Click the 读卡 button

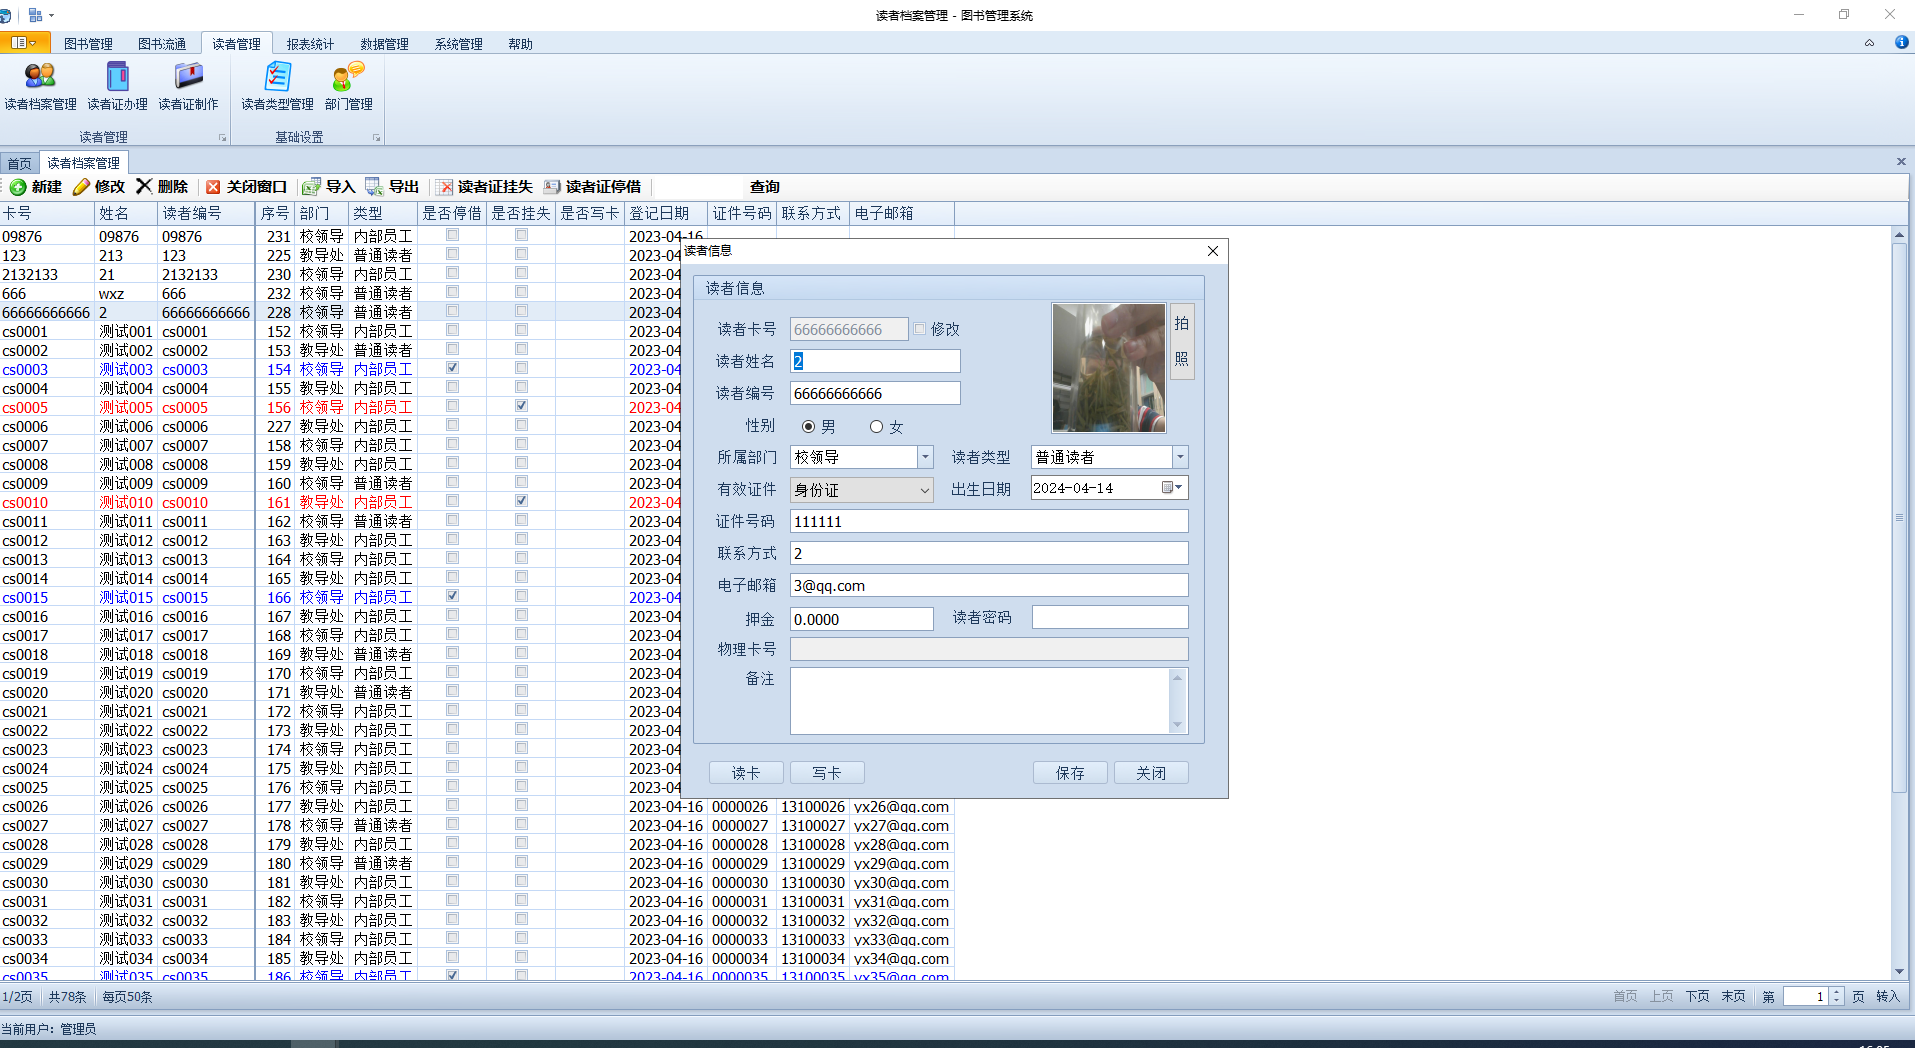point(746,773)
